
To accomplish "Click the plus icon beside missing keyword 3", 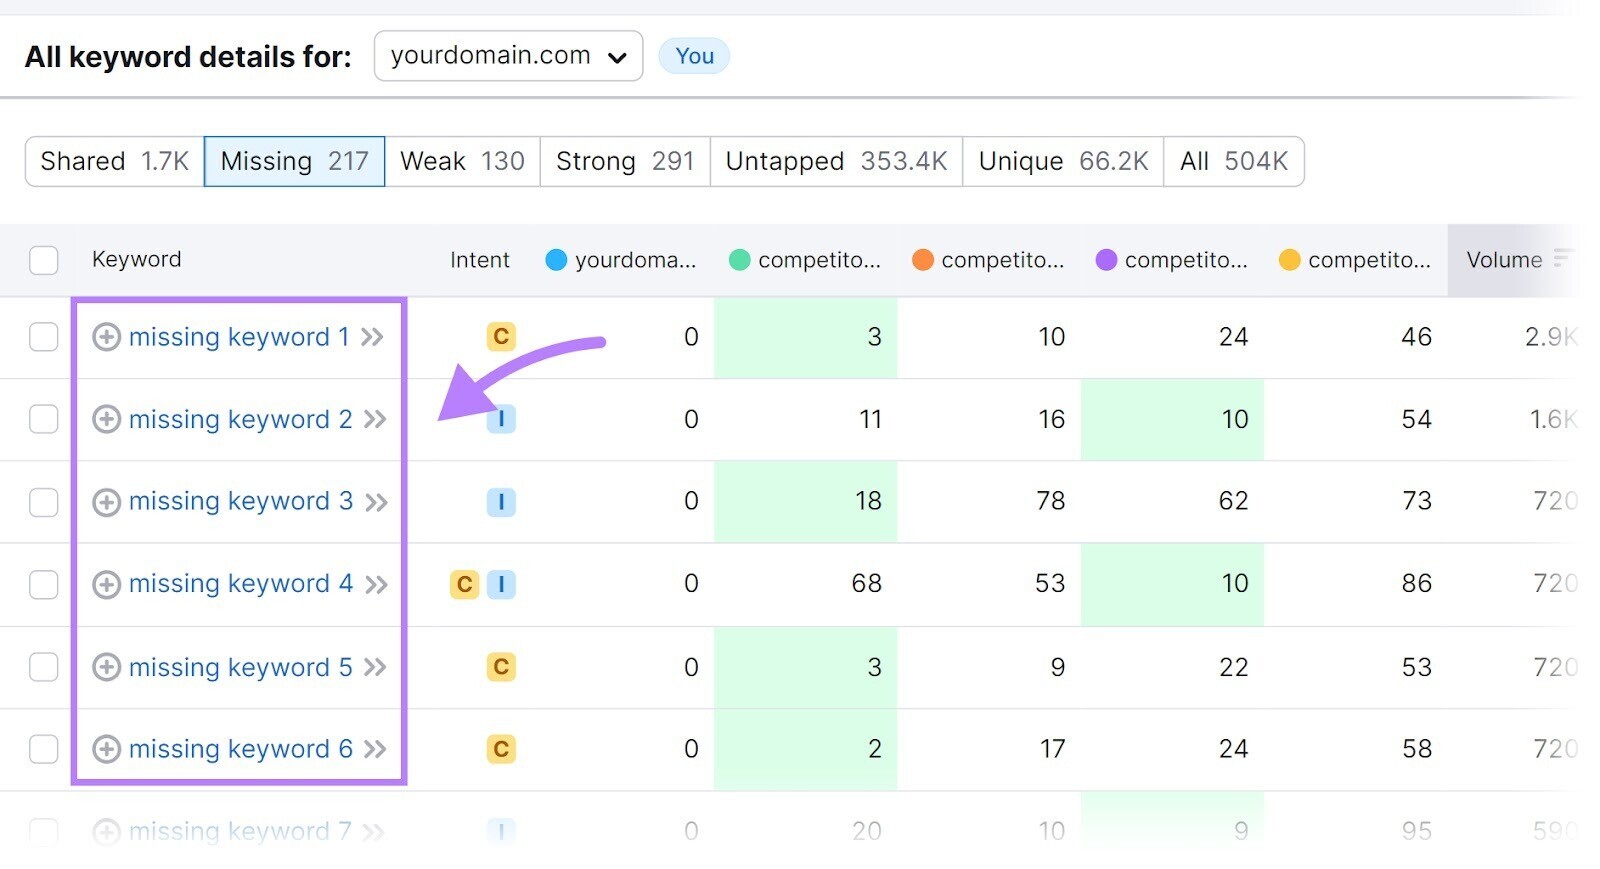I will (x=106, y=502).
